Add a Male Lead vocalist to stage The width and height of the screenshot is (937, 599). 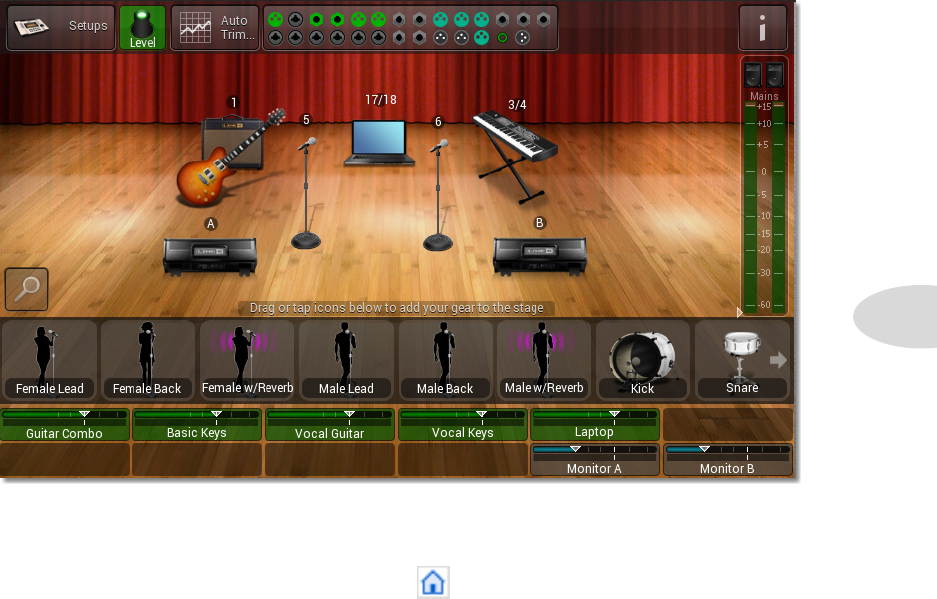pyautogui.click(x=346, y=360)
